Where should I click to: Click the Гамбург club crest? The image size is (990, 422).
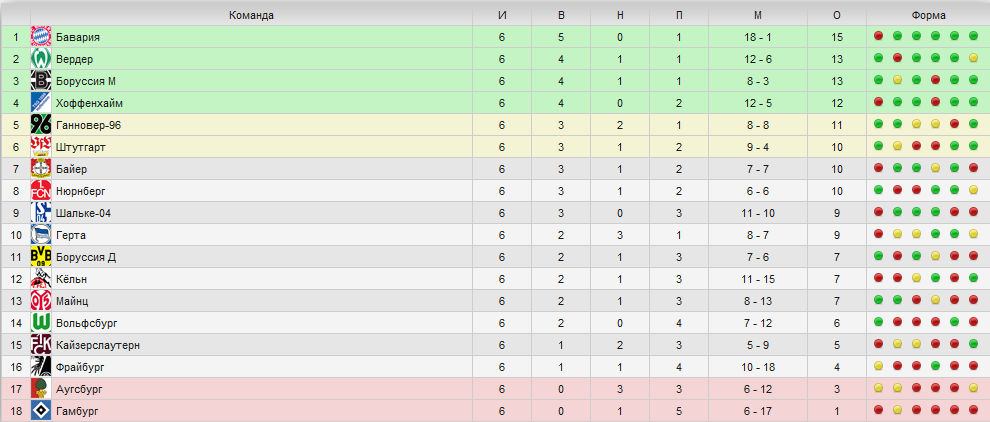pyautogui.click(x=41, y=411)
